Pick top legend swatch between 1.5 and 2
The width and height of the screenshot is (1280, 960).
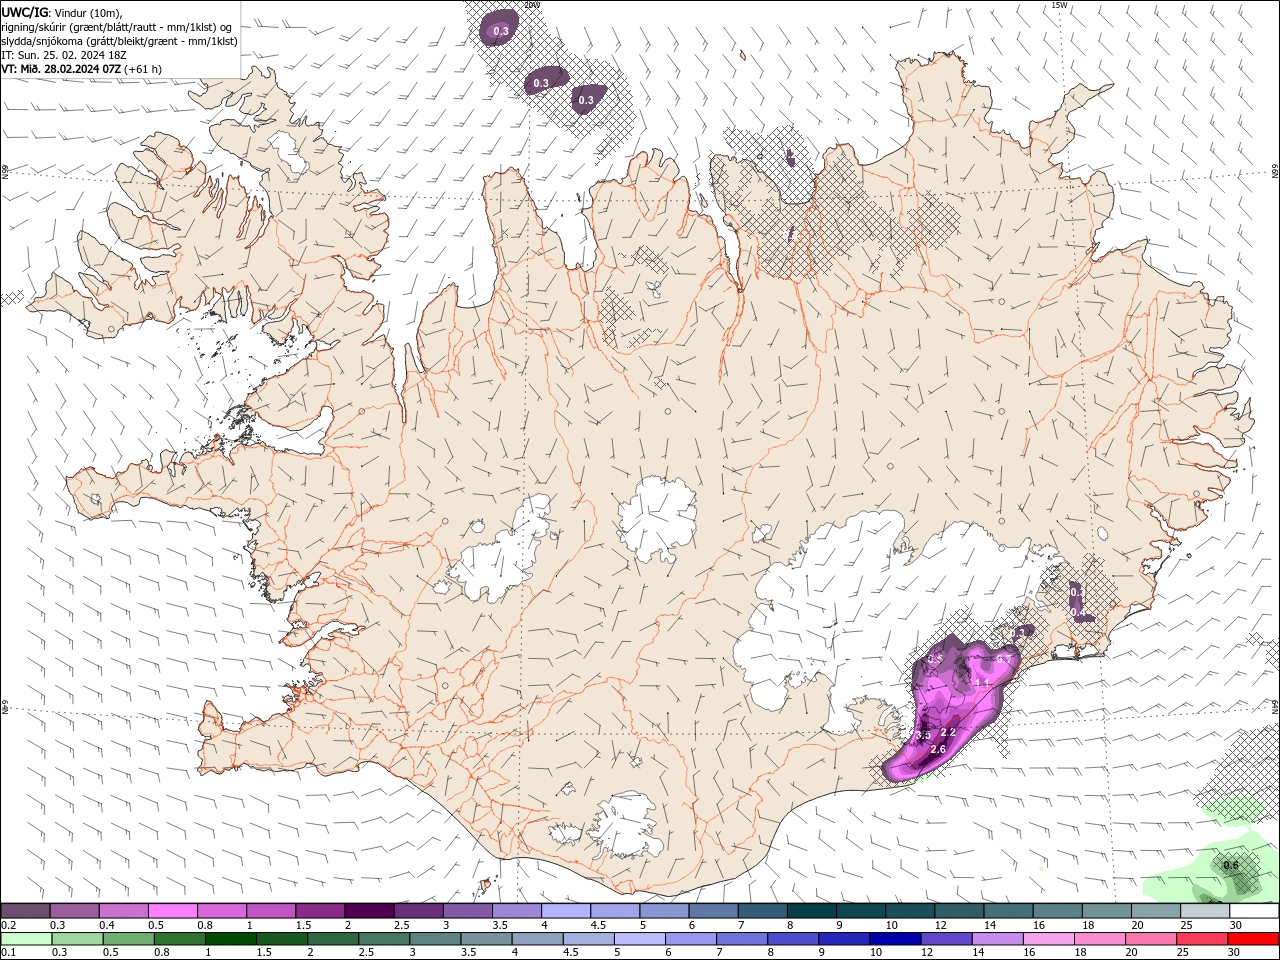click(320, 910)
